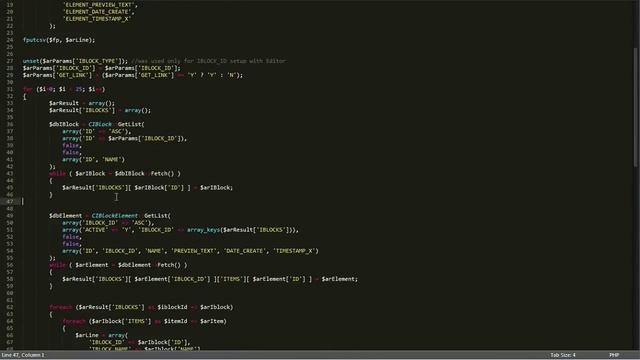Click the $itemId variable on line 64

click(x=176, y=321)
